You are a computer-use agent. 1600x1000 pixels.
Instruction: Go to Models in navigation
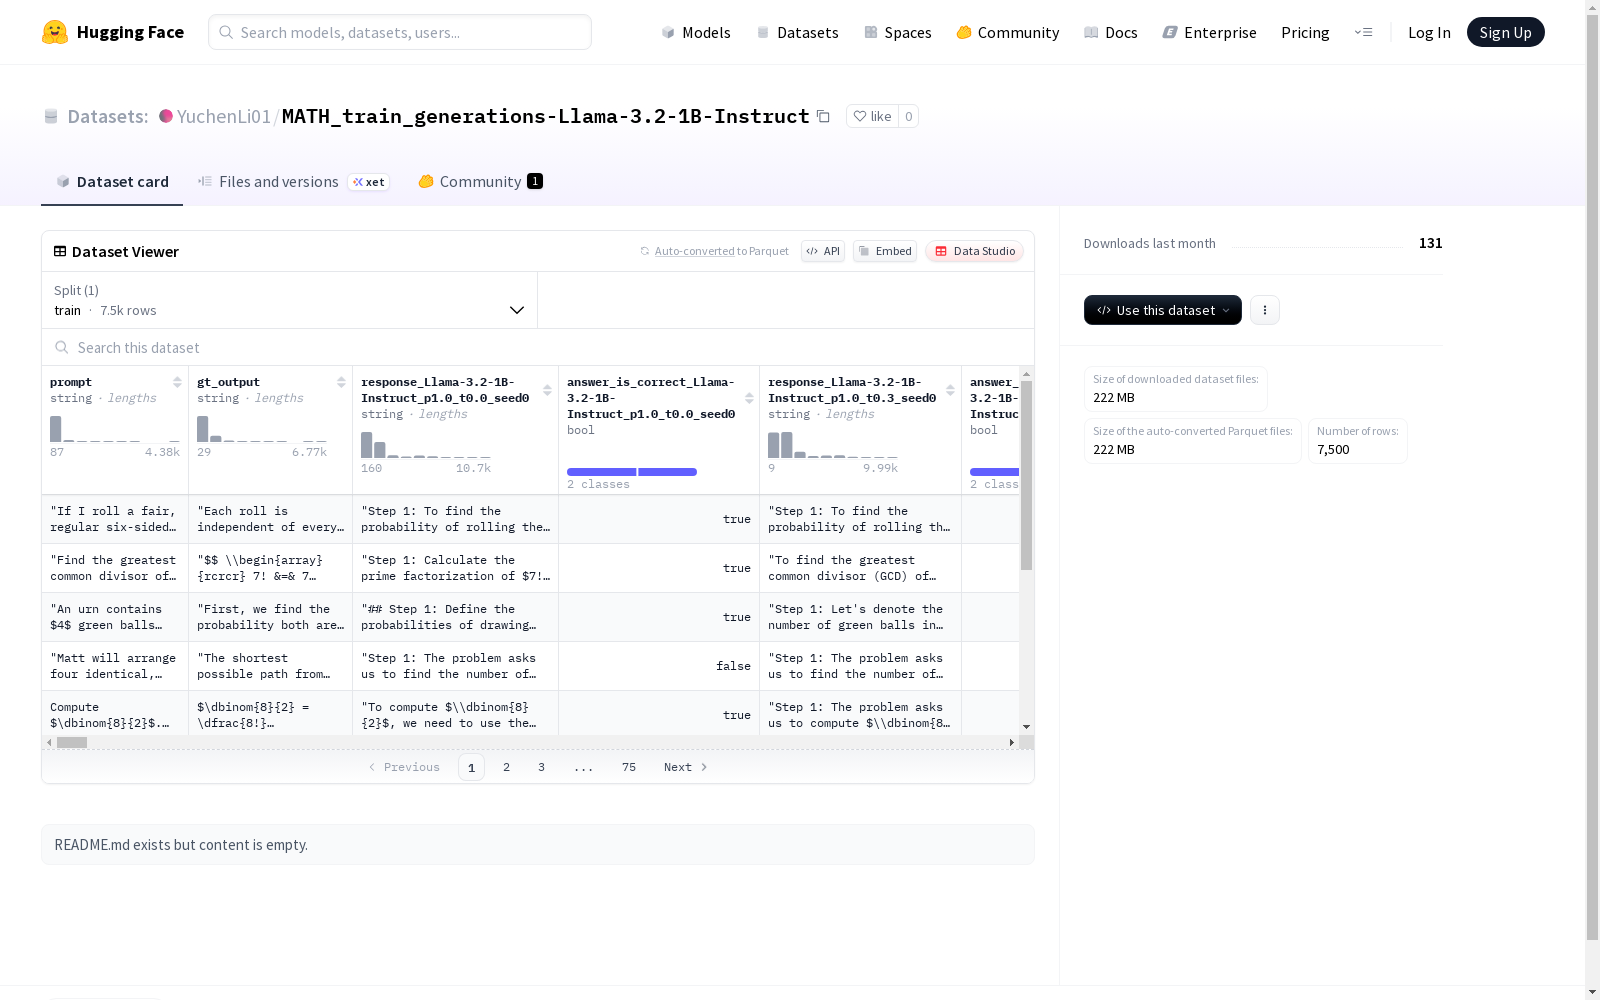696,32
